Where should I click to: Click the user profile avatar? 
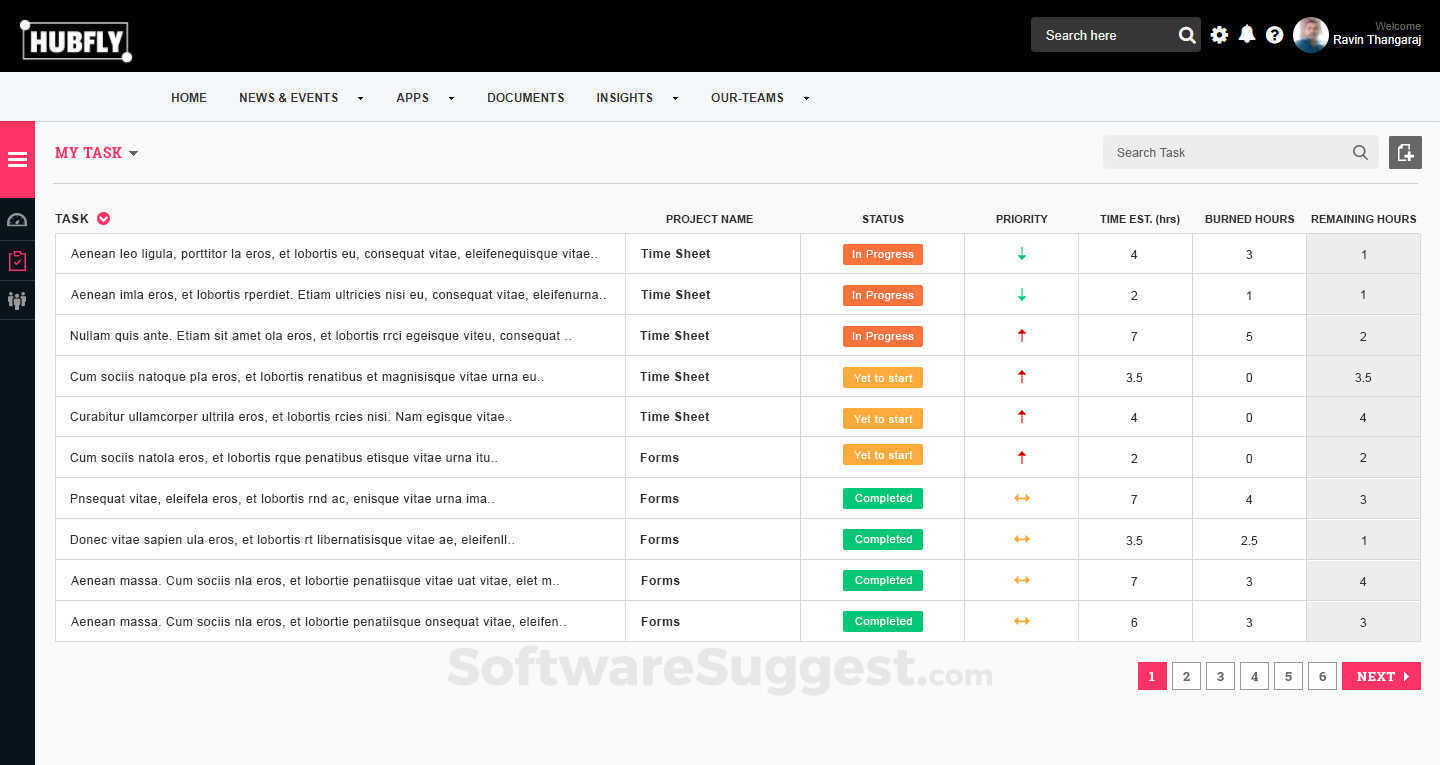click(x=1310, y=35)
